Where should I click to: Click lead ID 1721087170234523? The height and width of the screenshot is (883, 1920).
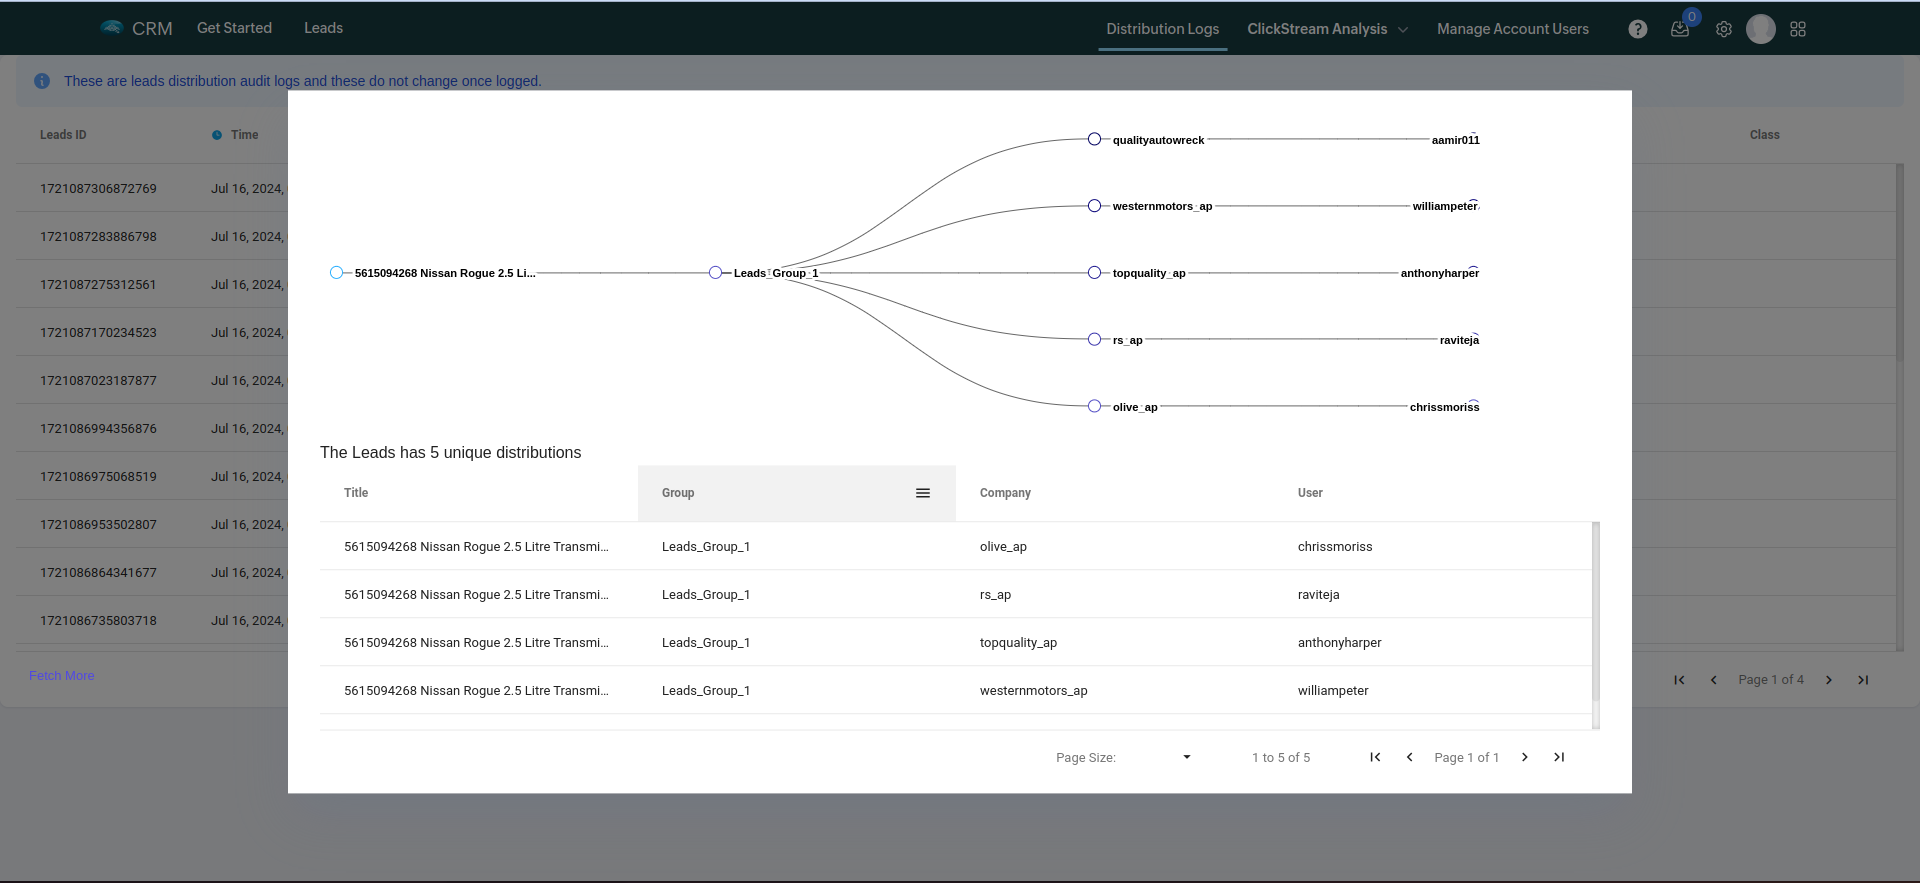click(x=98, y=333)
